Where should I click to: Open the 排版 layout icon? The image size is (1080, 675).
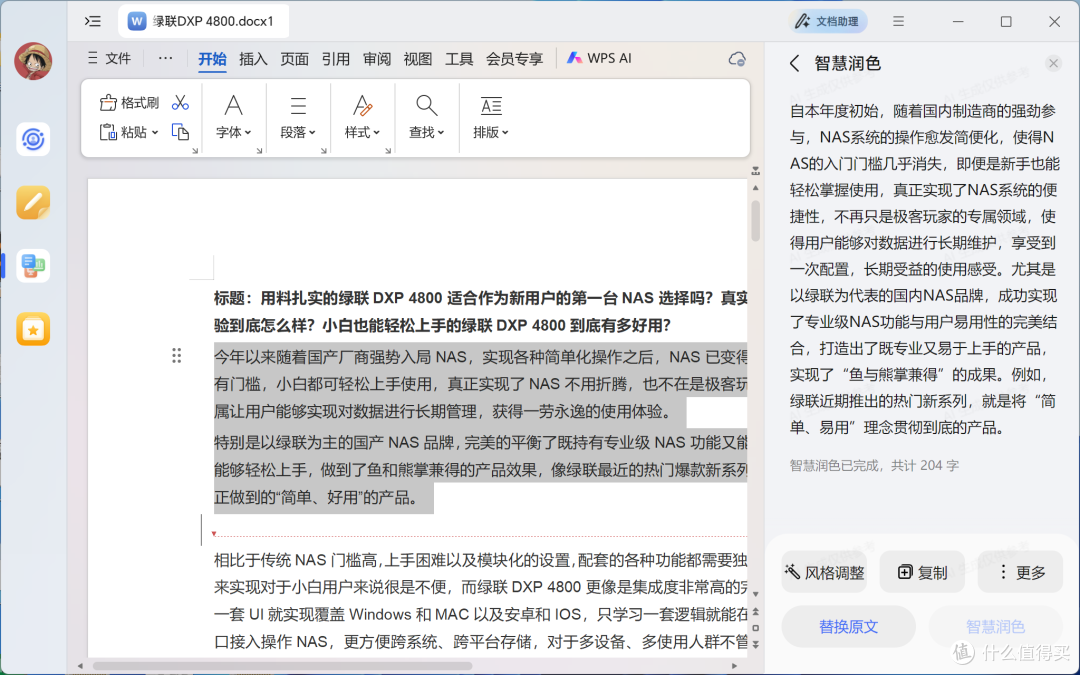[x=491, y=105]
